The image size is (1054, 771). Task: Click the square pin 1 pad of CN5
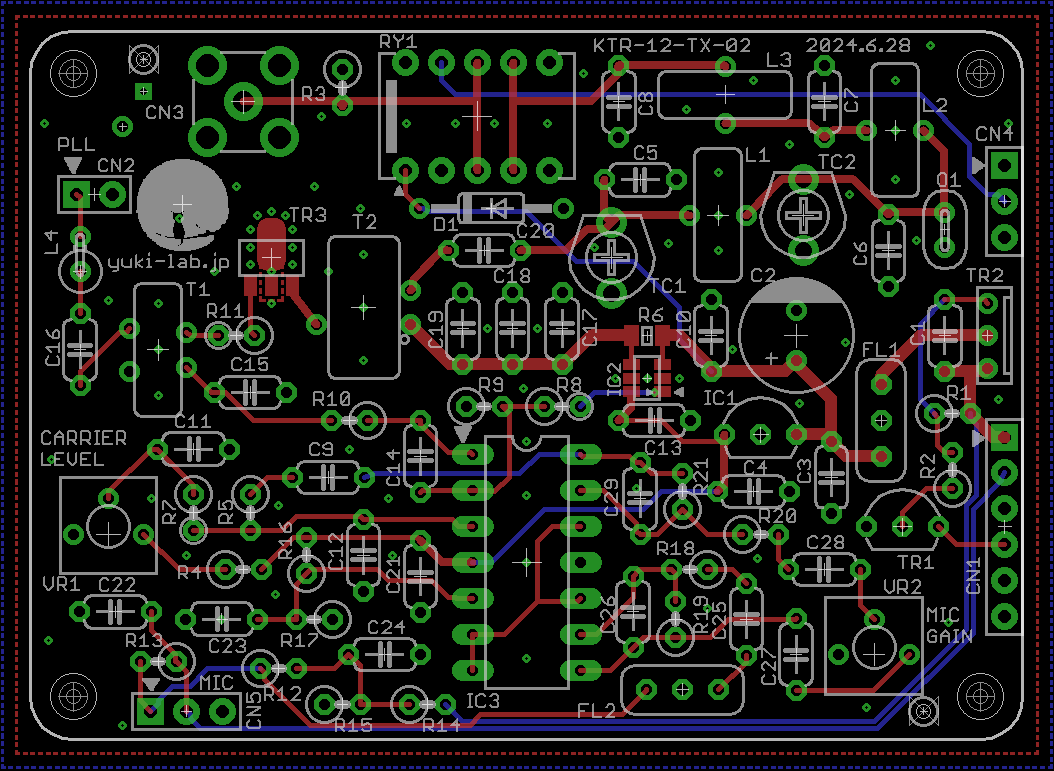click(150, 711)
